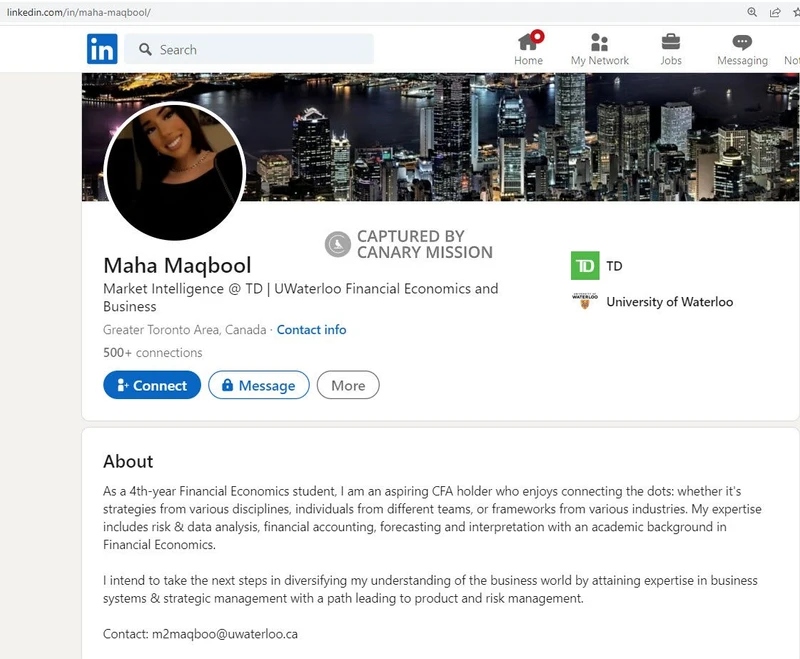Open LinkedIn homepage via the logo icon
This screenshot has width=800, height=659.
[101, 48]
